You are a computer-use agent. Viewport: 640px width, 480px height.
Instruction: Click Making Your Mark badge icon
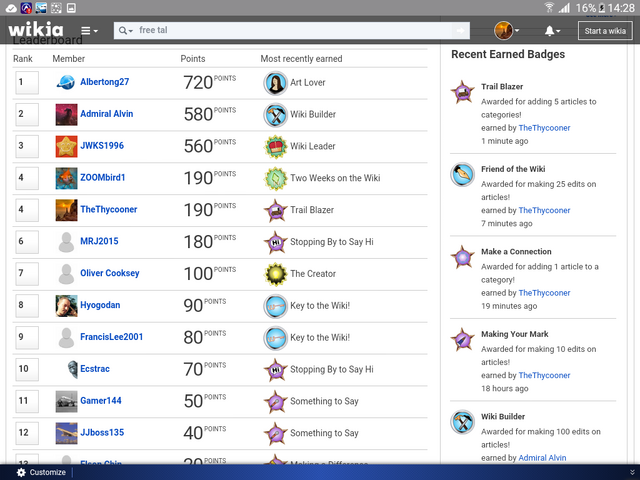click(x=462, y=340)
